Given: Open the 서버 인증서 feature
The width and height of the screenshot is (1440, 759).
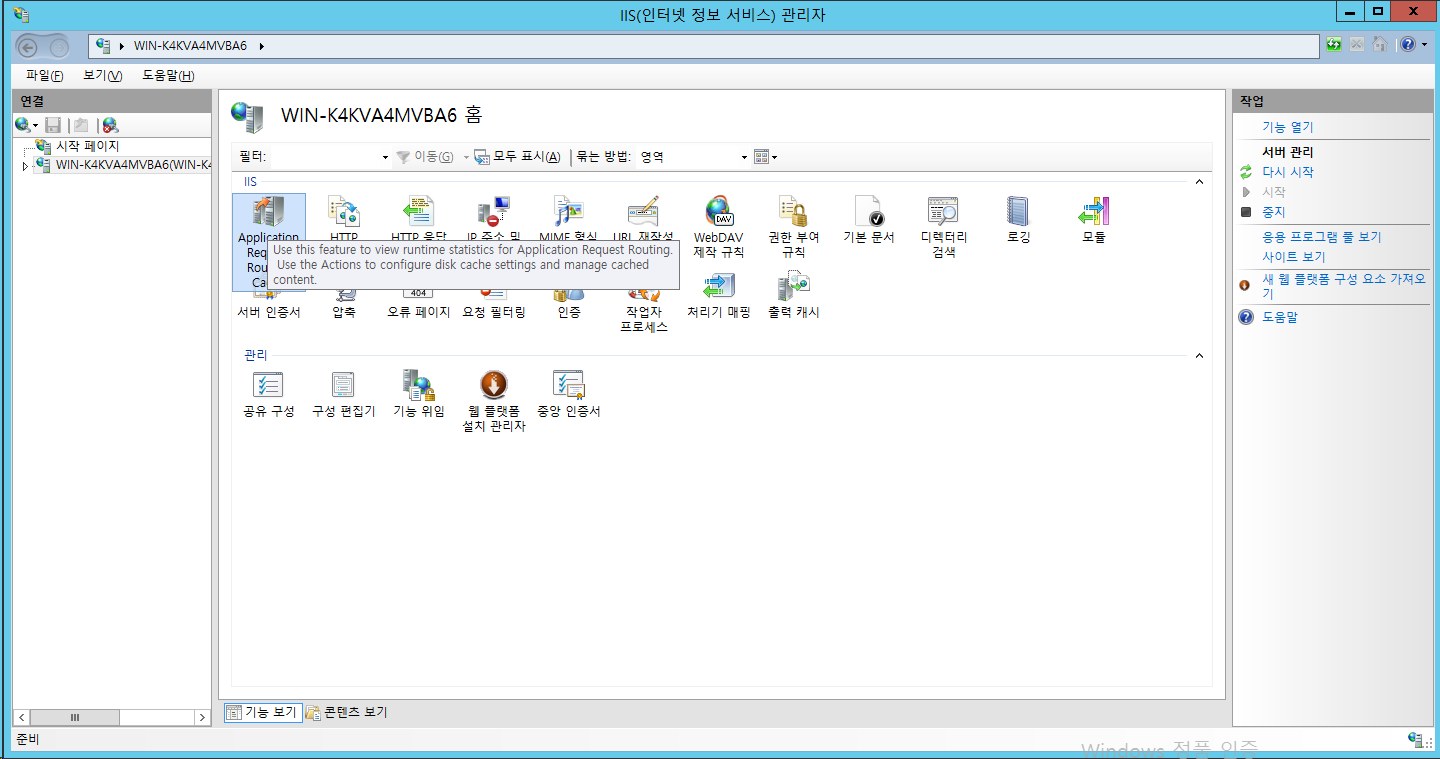Looking at the screenshot, I should point(268,305).
